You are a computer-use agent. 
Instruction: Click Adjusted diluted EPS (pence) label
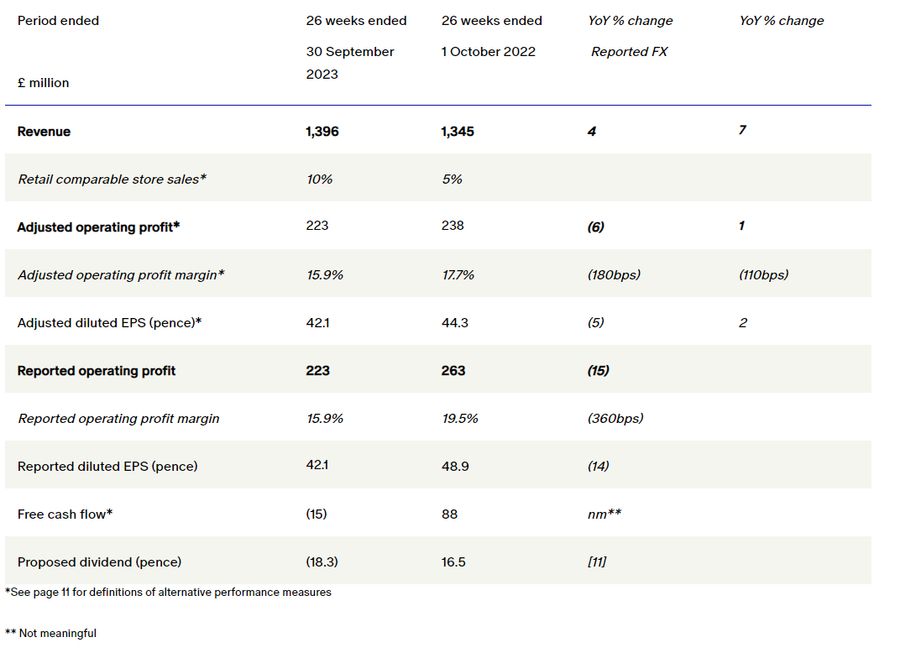click(109, 323)
